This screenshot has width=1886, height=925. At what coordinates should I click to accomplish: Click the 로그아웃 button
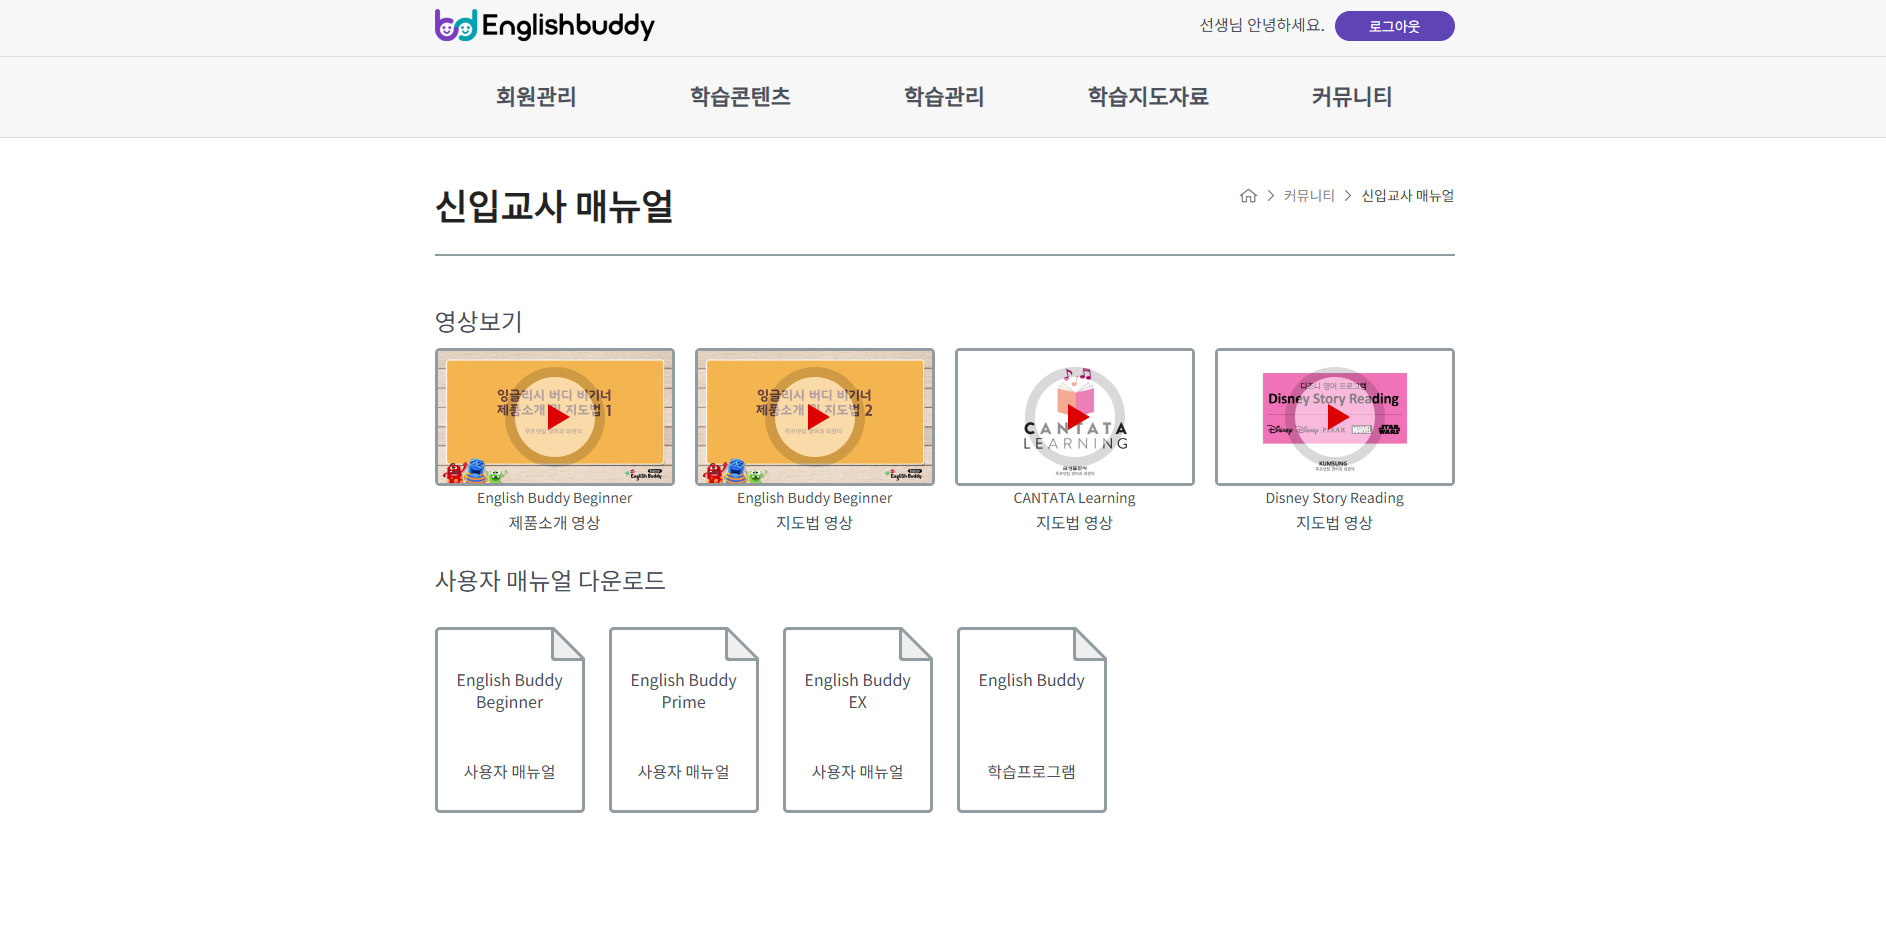[x=1395, y=26]
